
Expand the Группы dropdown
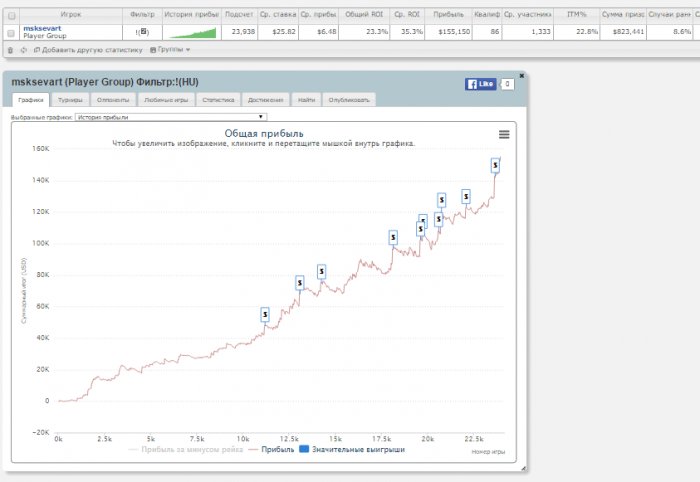(x=170, y=50)
